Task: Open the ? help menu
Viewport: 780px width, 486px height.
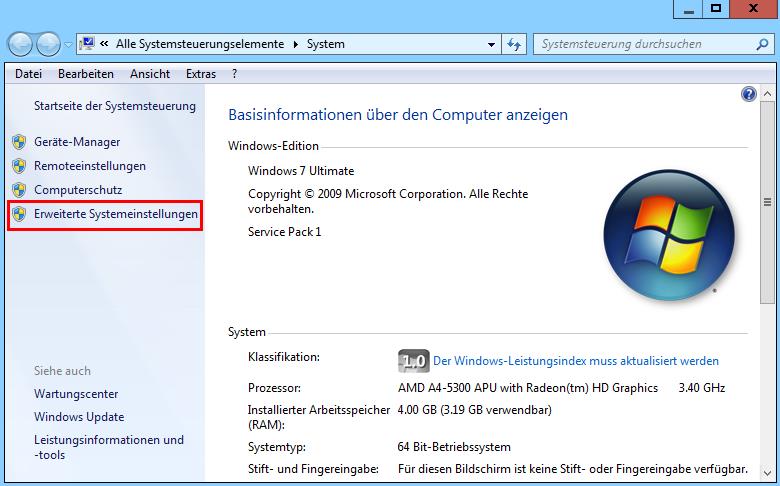Action: click(x=234, y=74)
